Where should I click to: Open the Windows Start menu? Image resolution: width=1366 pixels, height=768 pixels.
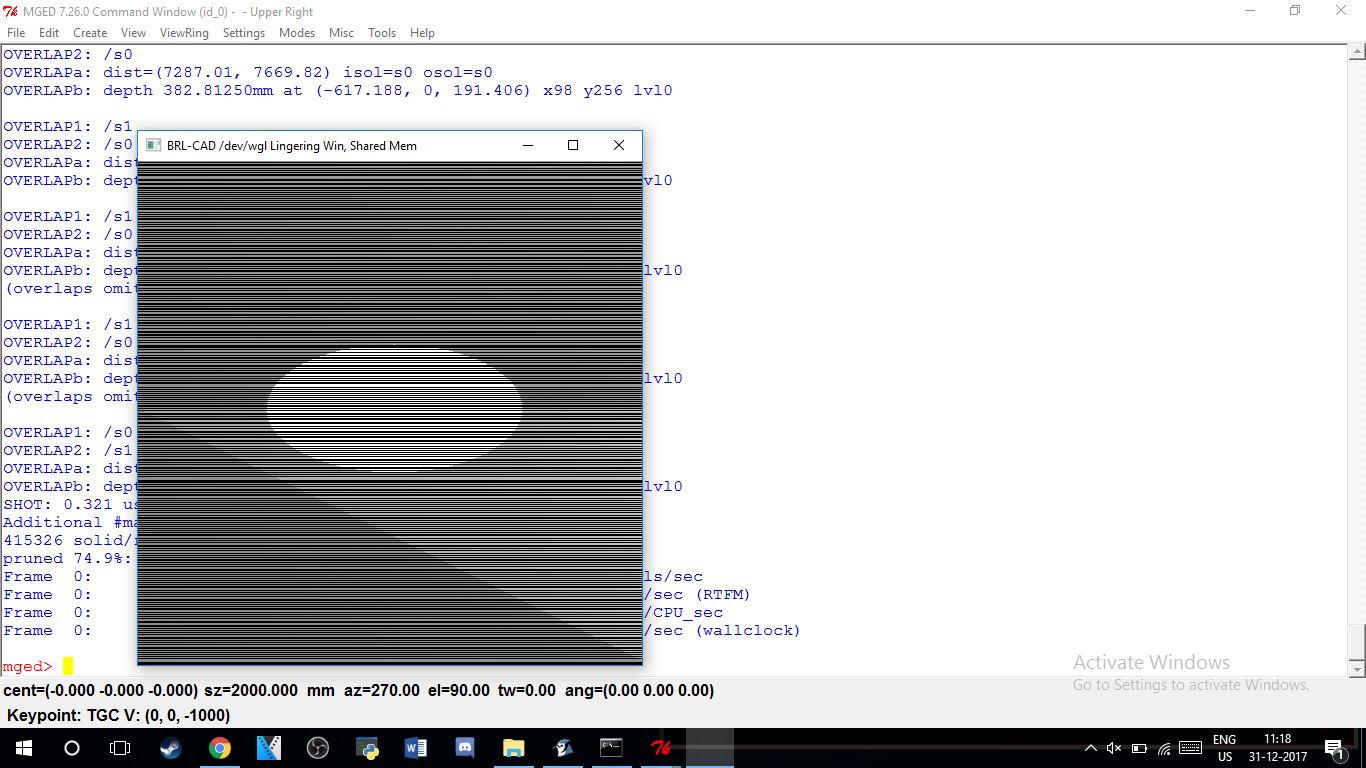[23, 748]
